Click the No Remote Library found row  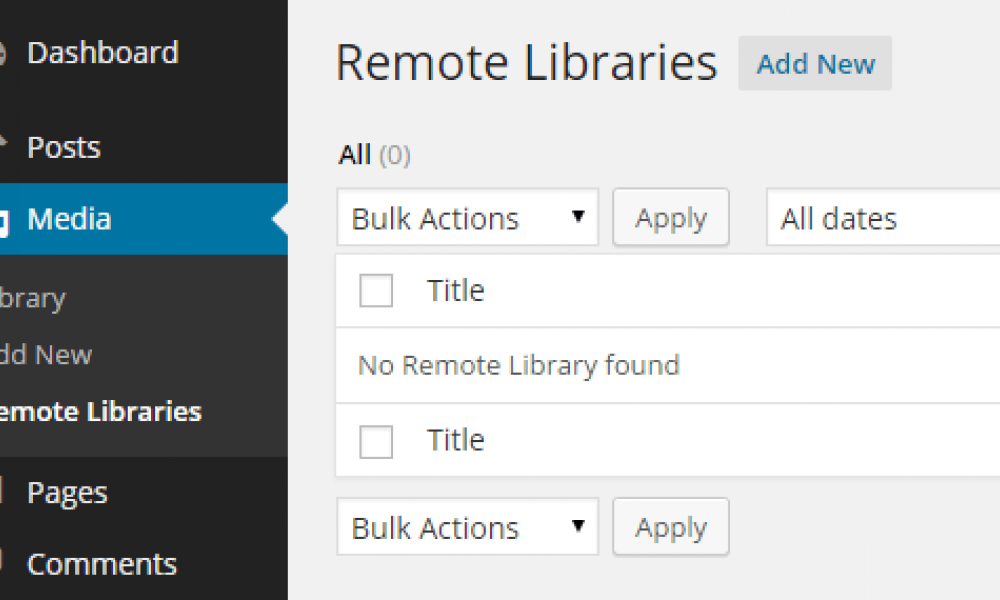pos(519,365)
